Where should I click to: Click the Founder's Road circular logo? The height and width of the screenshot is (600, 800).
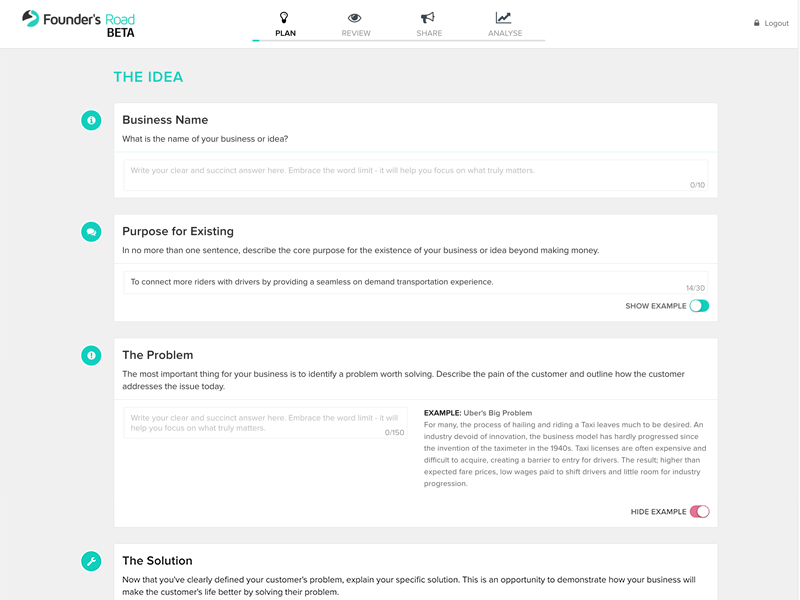31,19
